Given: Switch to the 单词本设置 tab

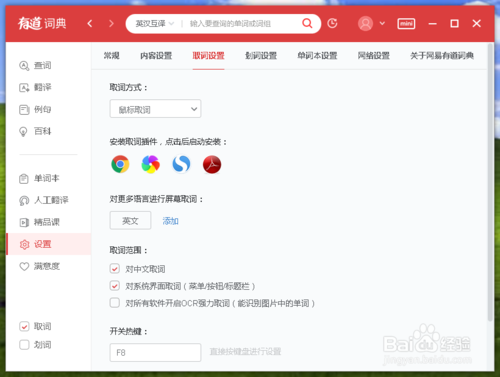Looking at the screenshot, I should [x=317, y=56].
